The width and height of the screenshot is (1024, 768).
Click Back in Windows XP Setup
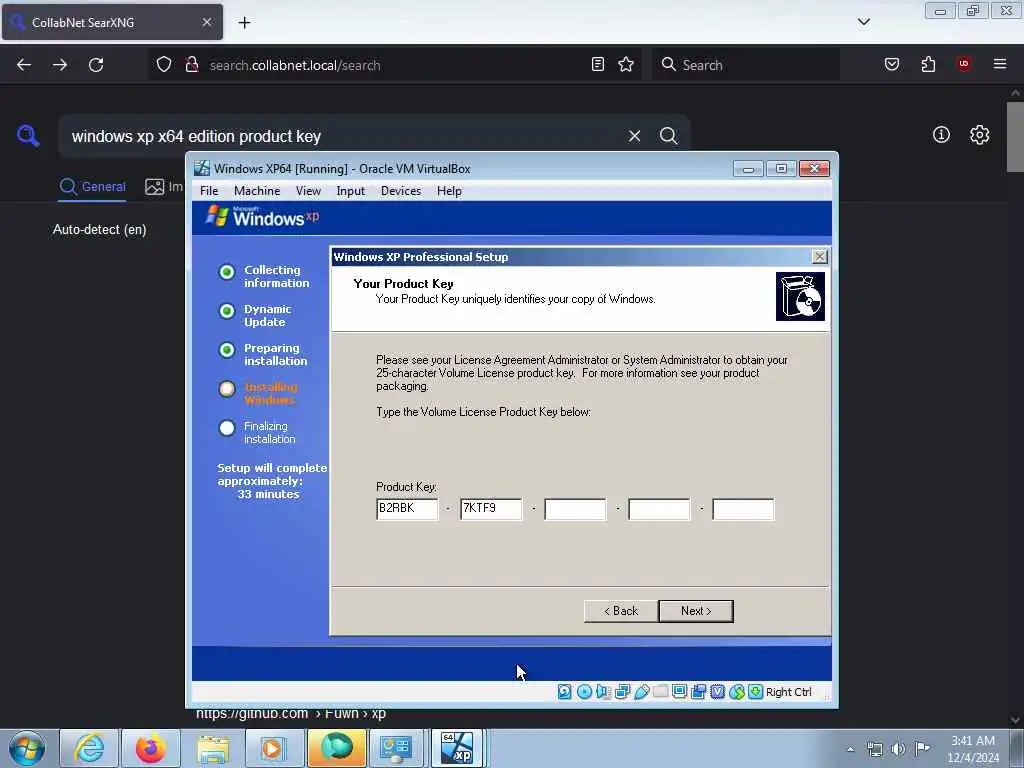620,611
